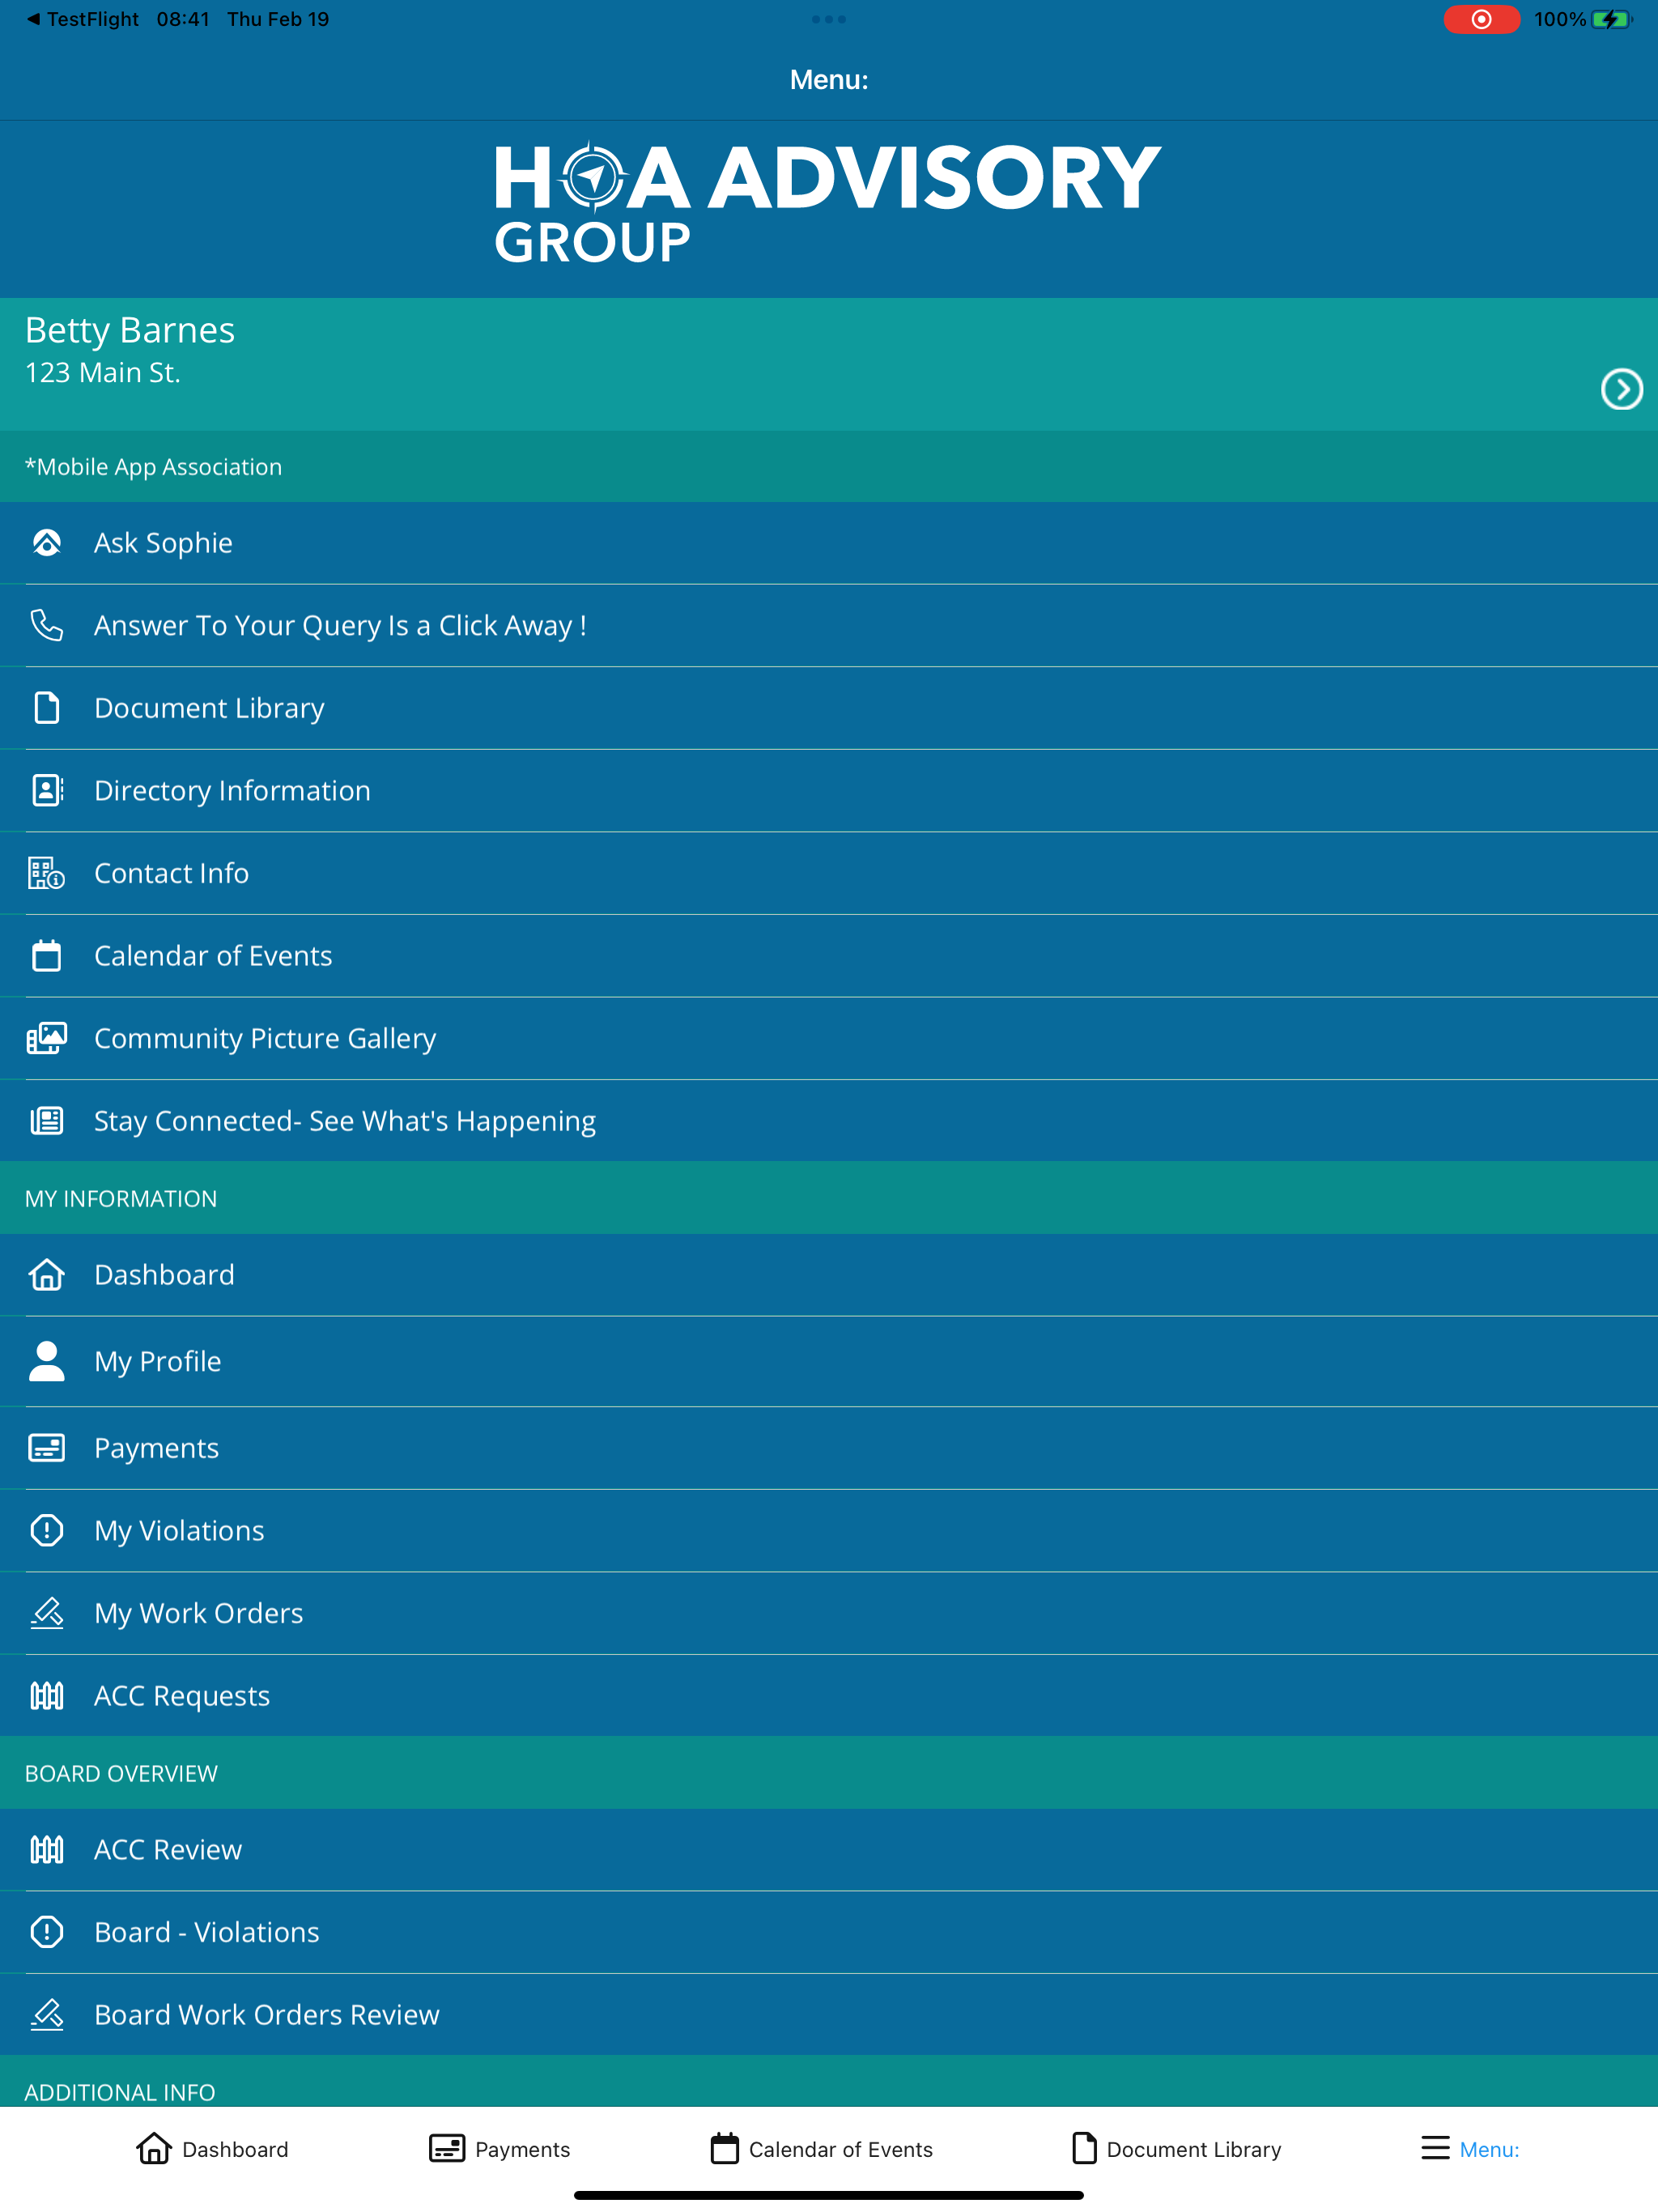
Task: Select the Menu tab in bottom bar
Action: tap(1470, 2149)
